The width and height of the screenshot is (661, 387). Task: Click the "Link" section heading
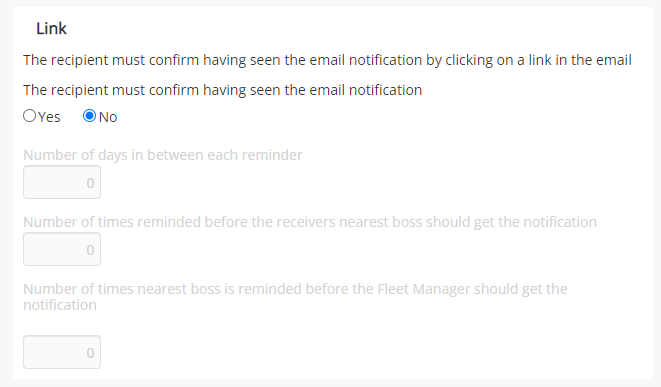coord(51,29)
